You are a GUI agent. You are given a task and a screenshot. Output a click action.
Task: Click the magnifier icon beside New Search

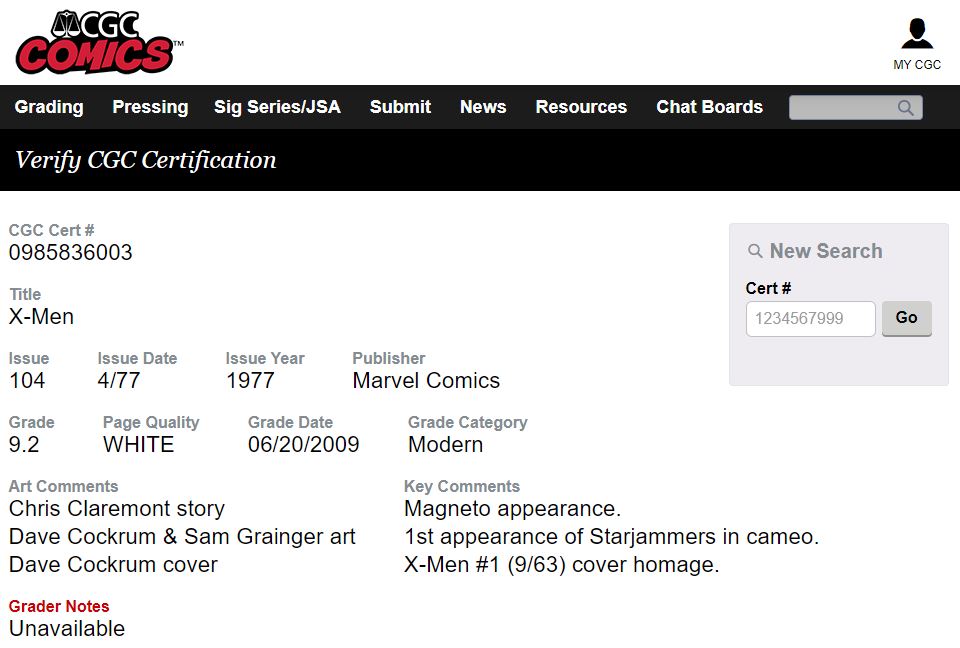(x=756, y=251)
